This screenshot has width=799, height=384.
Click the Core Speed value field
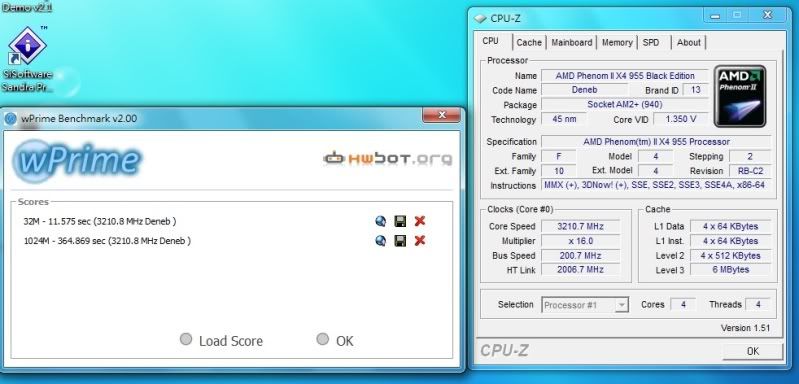point(580,226)
